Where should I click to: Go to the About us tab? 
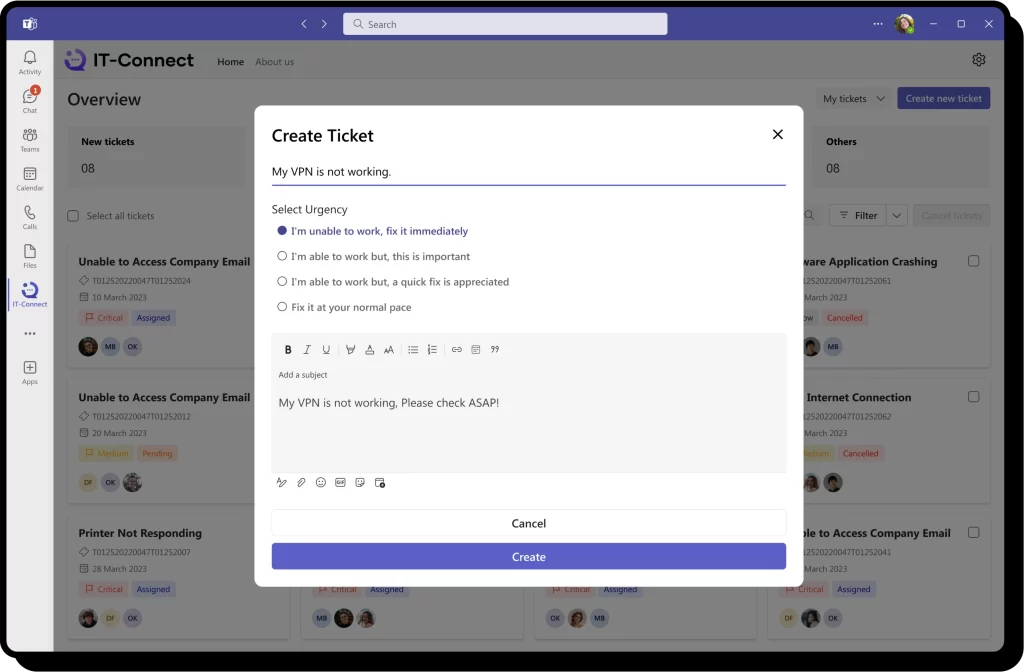274,62
